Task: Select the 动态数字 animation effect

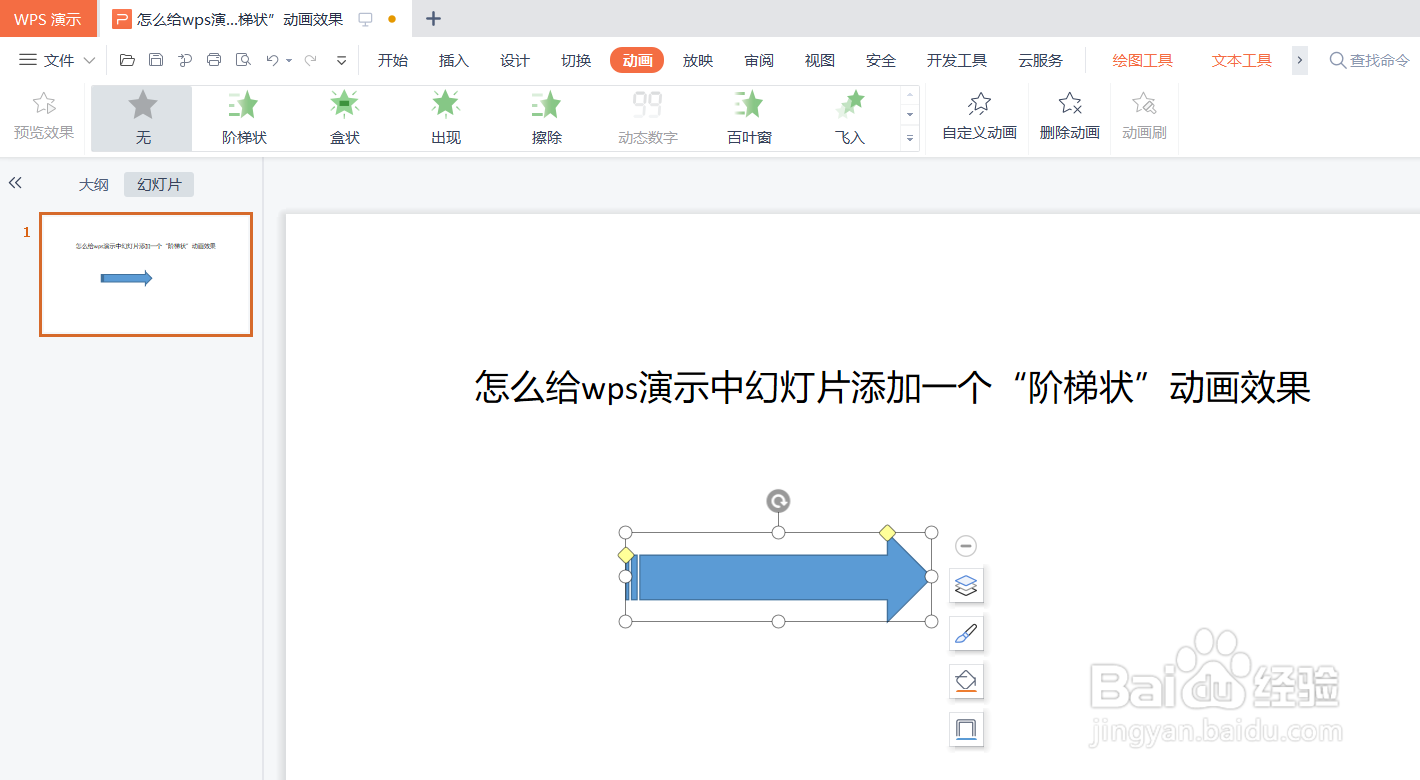Action: (x=648, y=118)
